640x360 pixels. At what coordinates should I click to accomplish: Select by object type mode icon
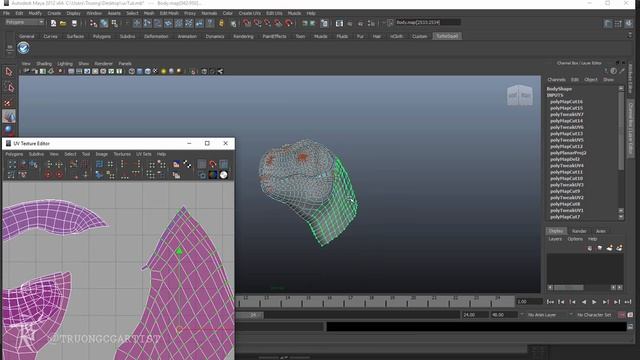[104, 24]
